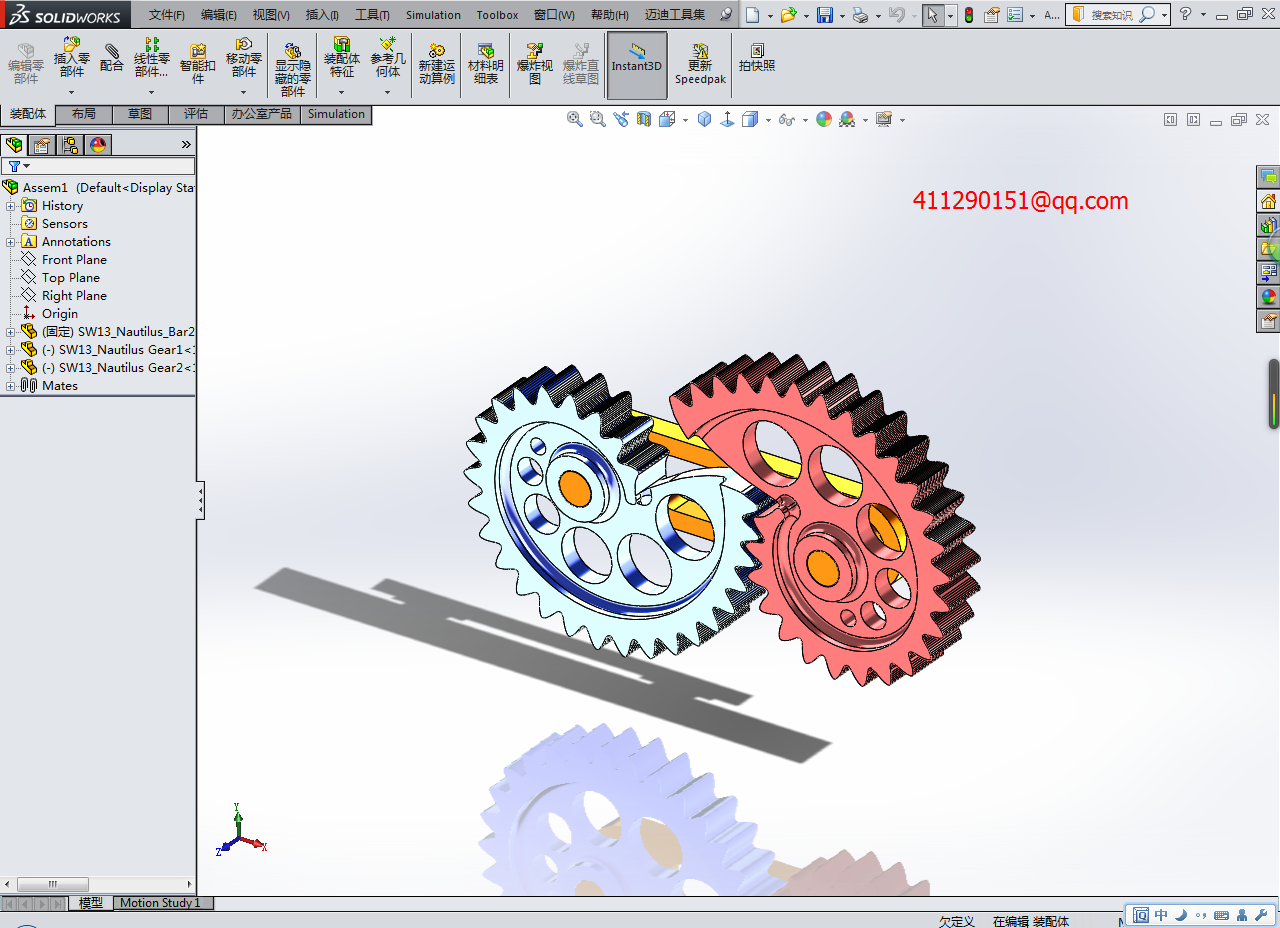The height and width of the screenshot is (928, 1280).
Task: Expand left panel tabs double chevron
Action: [x=186, y=145]
